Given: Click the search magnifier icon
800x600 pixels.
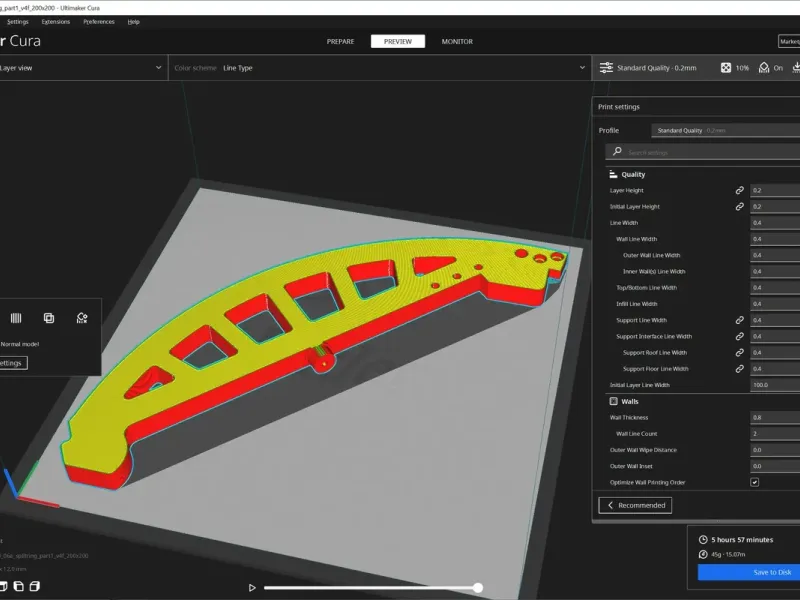Looking at the screenshot, I should 617,152.
